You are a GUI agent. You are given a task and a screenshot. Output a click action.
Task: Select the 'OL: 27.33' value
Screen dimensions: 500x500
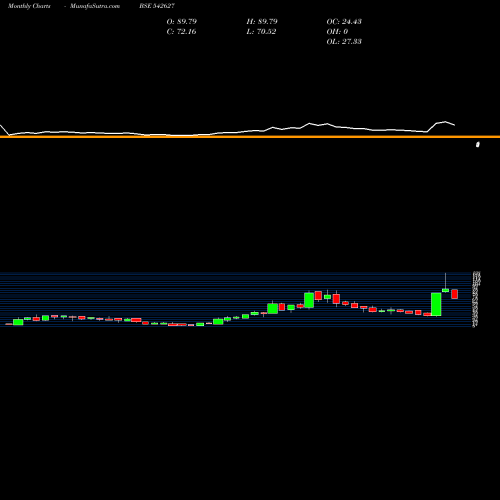[344, 41]
